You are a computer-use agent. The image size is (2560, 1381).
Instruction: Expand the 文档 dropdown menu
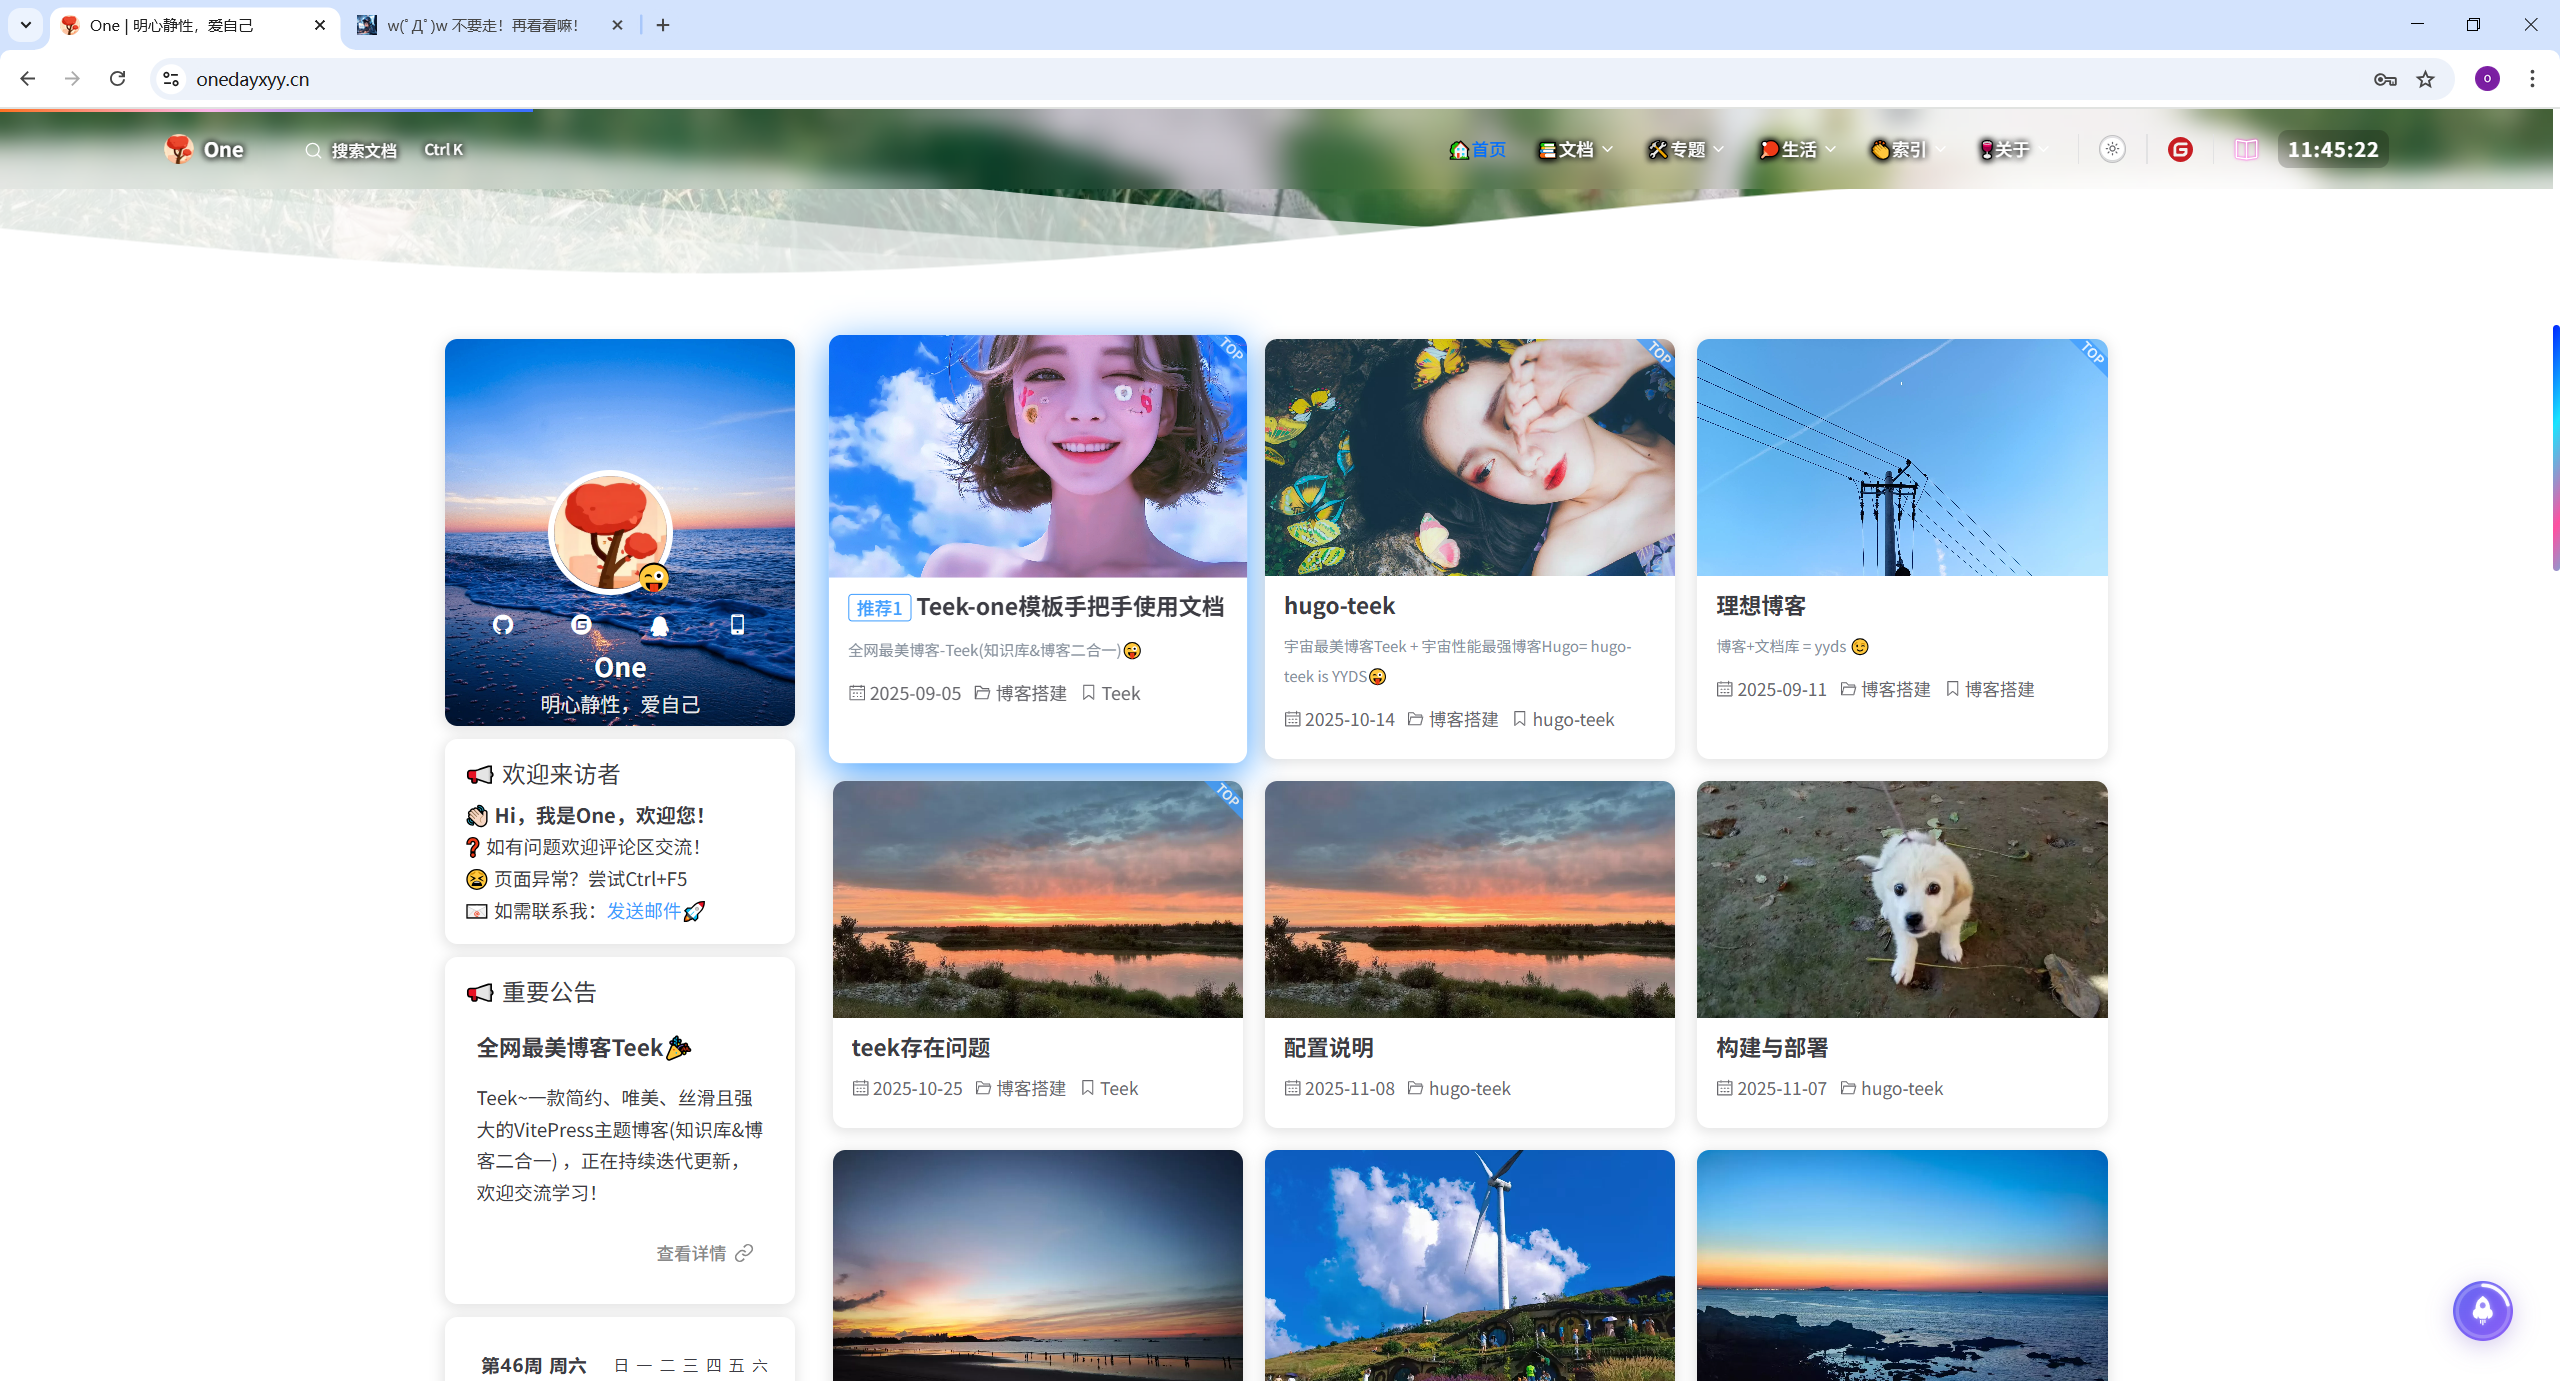[x=1576, y=150]
